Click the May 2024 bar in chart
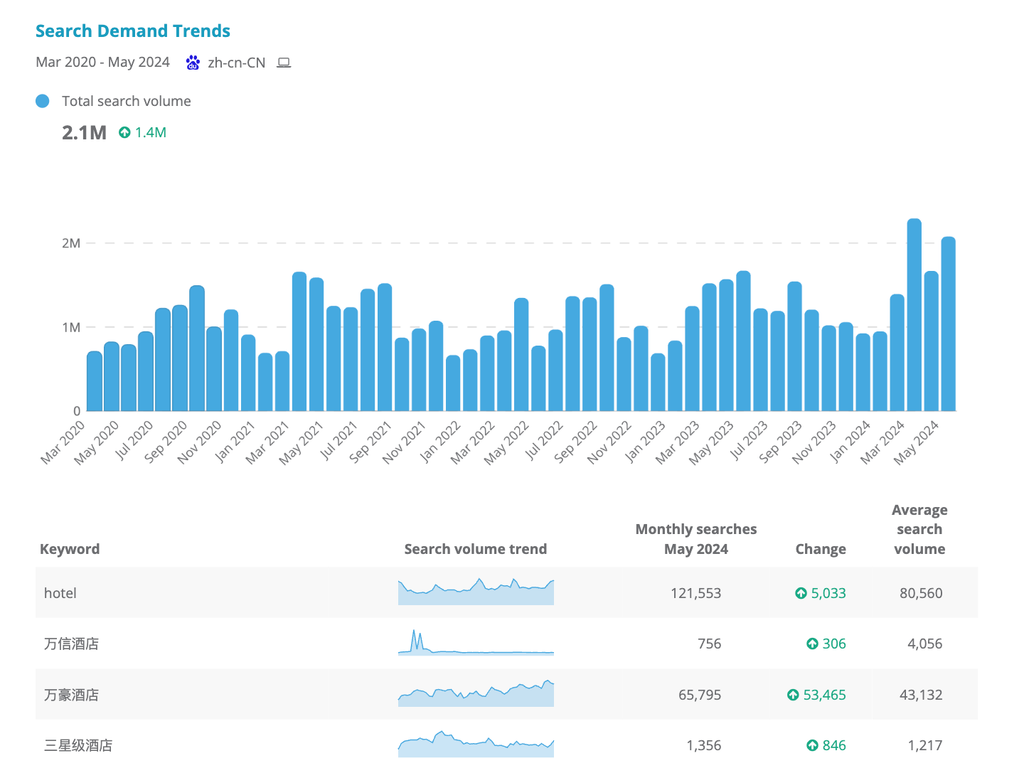Image resolution: width=1024 pixels, height=768 pixels. pyautogui.click(x=948, y=324)
